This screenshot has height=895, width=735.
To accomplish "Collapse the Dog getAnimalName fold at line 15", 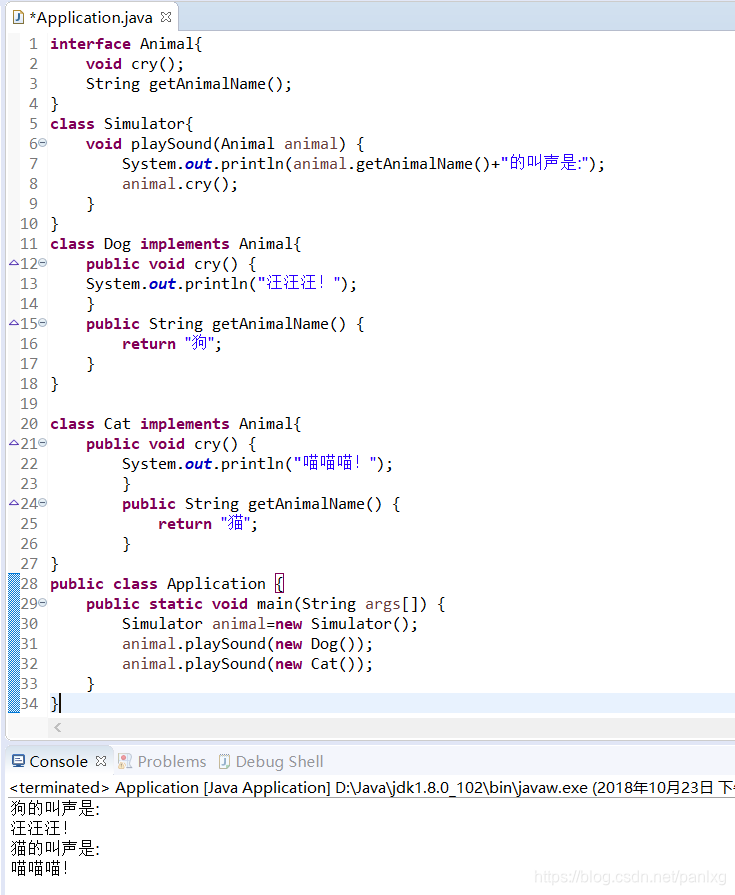I will (43, 323).
